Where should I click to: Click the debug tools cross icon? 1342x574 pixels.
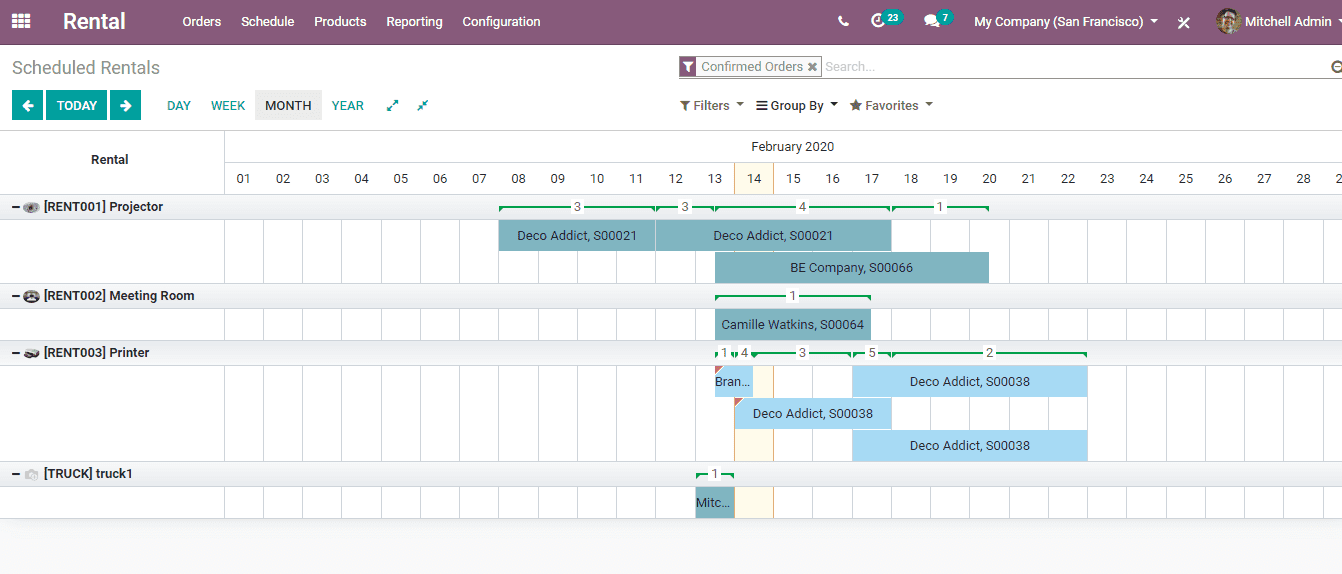click(1184, 22)
